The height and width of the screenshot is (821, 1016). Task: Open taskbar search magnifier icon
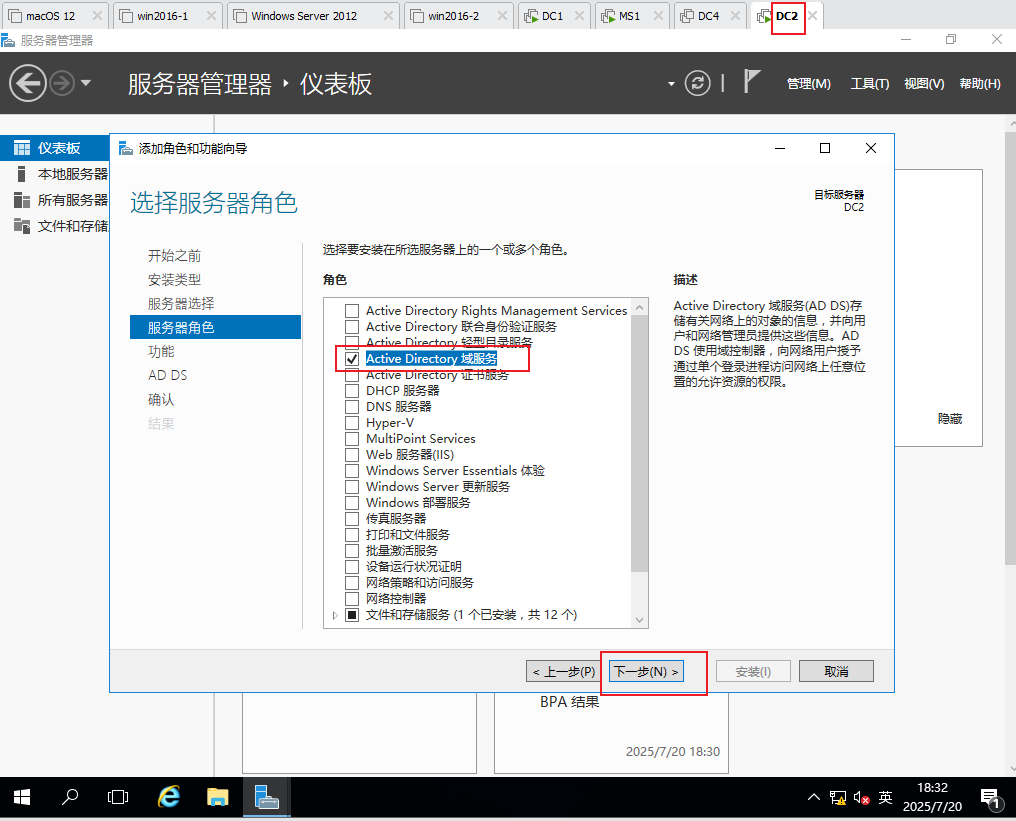(69, 797)
